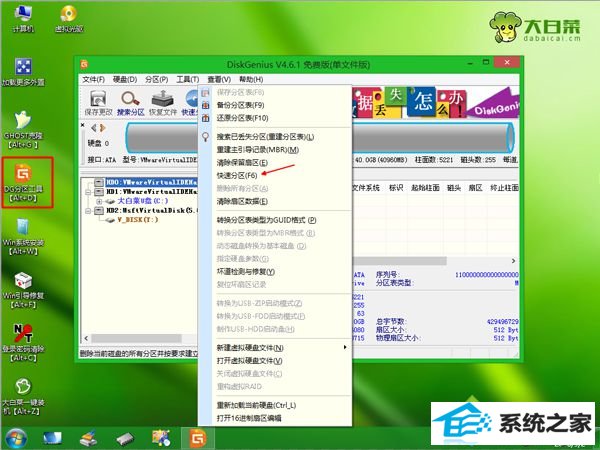Click 备份分区表 (F9) menu entry
Viewport: 600px width, 450px height.
[240, 104]
